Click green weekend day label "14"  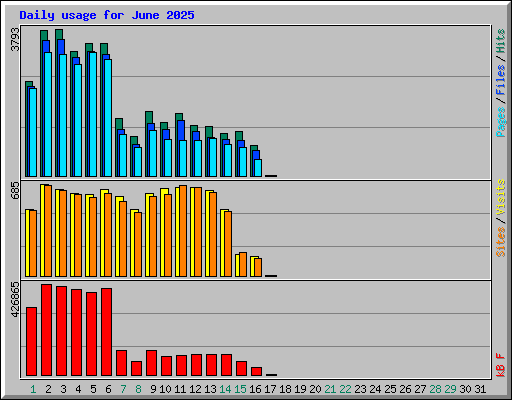pyautogui.click(x=225, y=389)
